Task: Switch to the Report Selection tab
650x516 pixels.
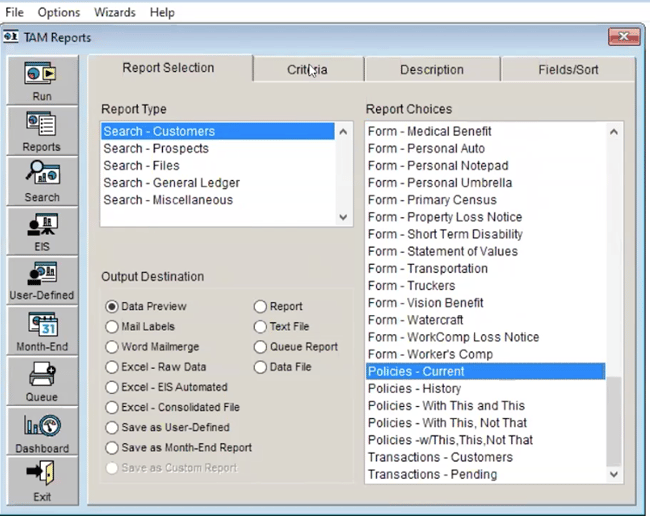Action: pyautogui.click(x=169, y=68)
